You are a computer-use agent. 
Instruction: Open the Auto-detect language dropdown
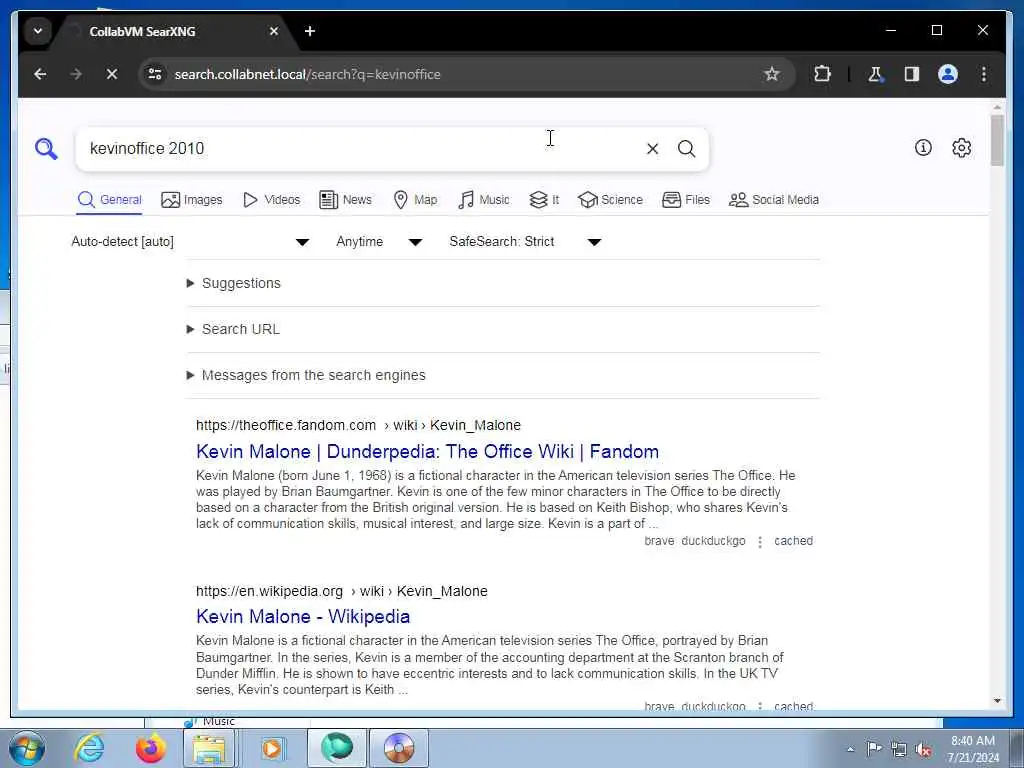point(189,242)
